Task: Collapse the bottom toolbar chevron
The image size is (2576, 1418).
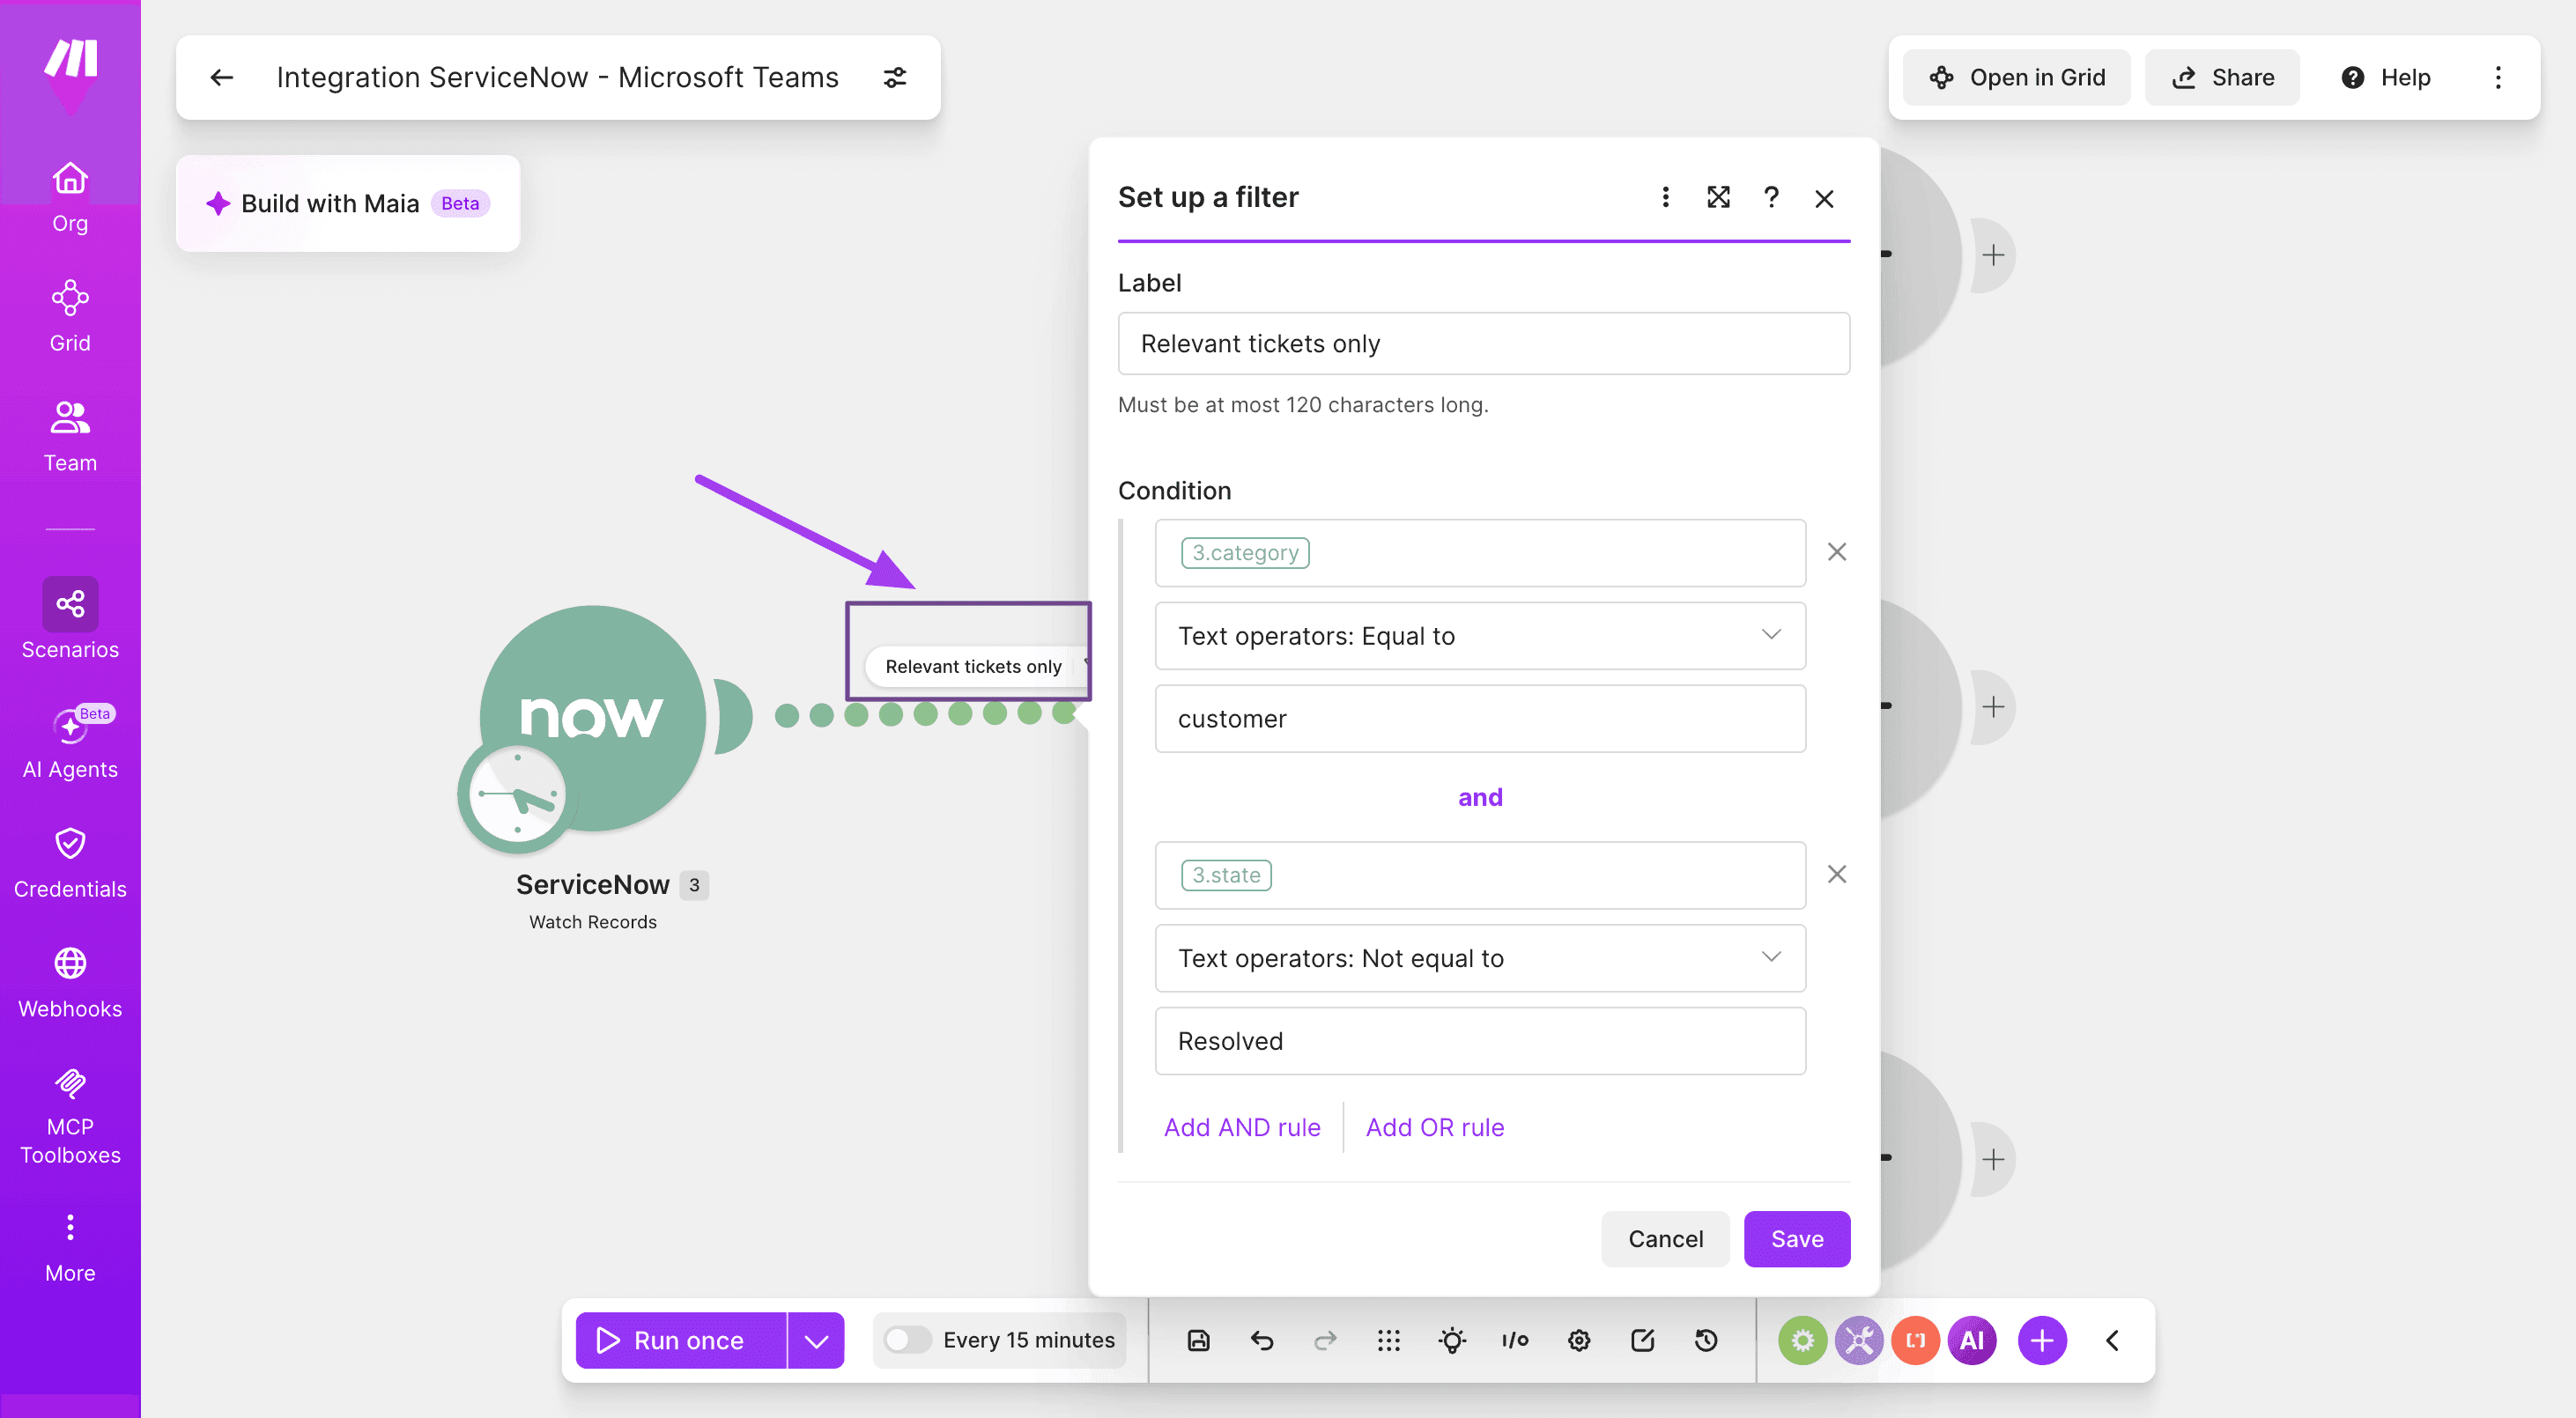Action: 2112,1340
